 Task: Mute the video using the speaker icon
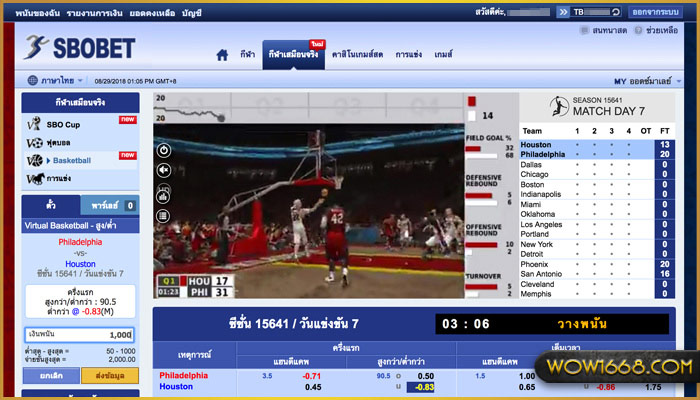(x=164, y=170)
